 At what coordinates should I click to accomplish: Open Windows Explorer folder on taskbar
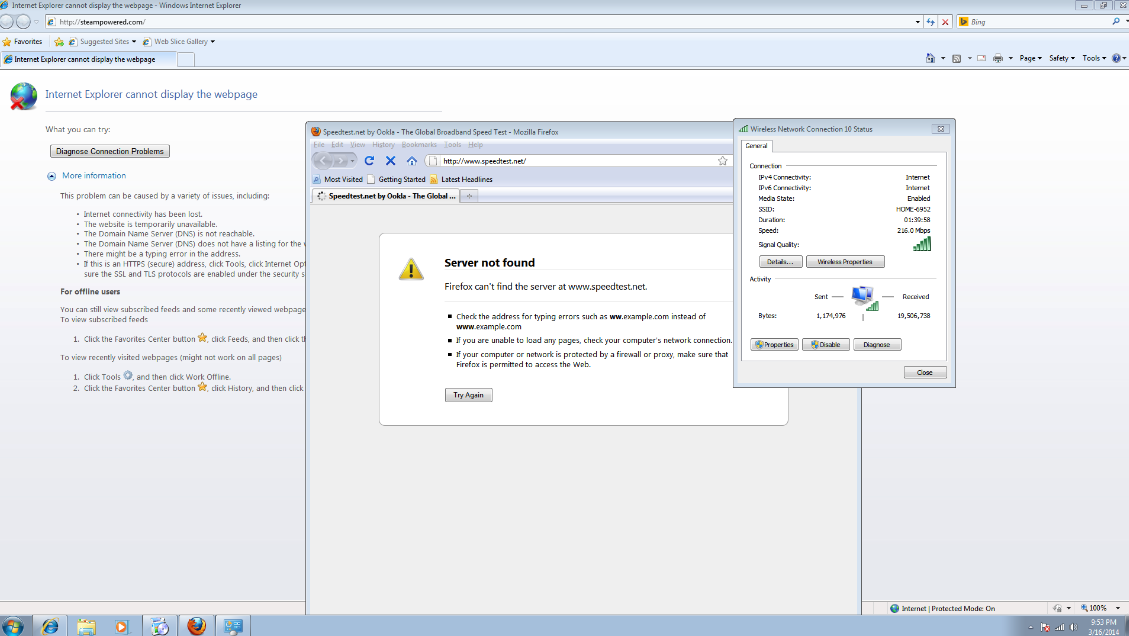[86, 626]
